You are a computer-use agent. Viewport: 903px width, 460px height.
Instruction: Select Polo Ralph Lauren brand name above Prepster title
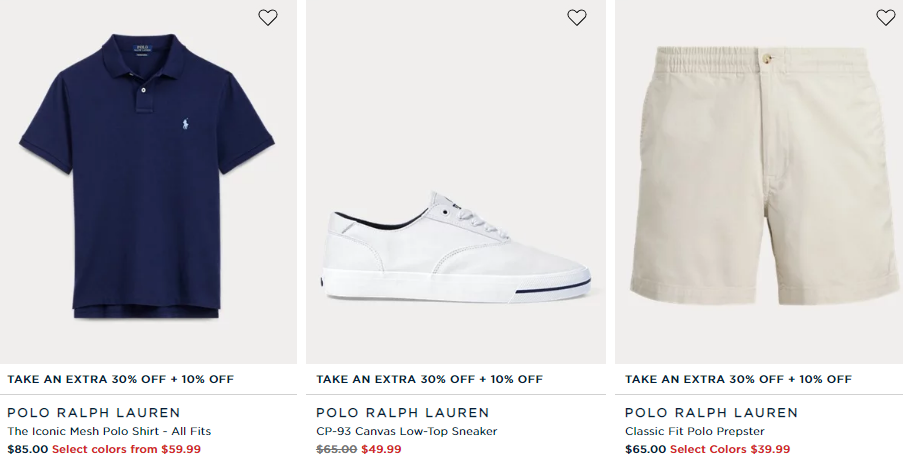click(x=712, y=413)
